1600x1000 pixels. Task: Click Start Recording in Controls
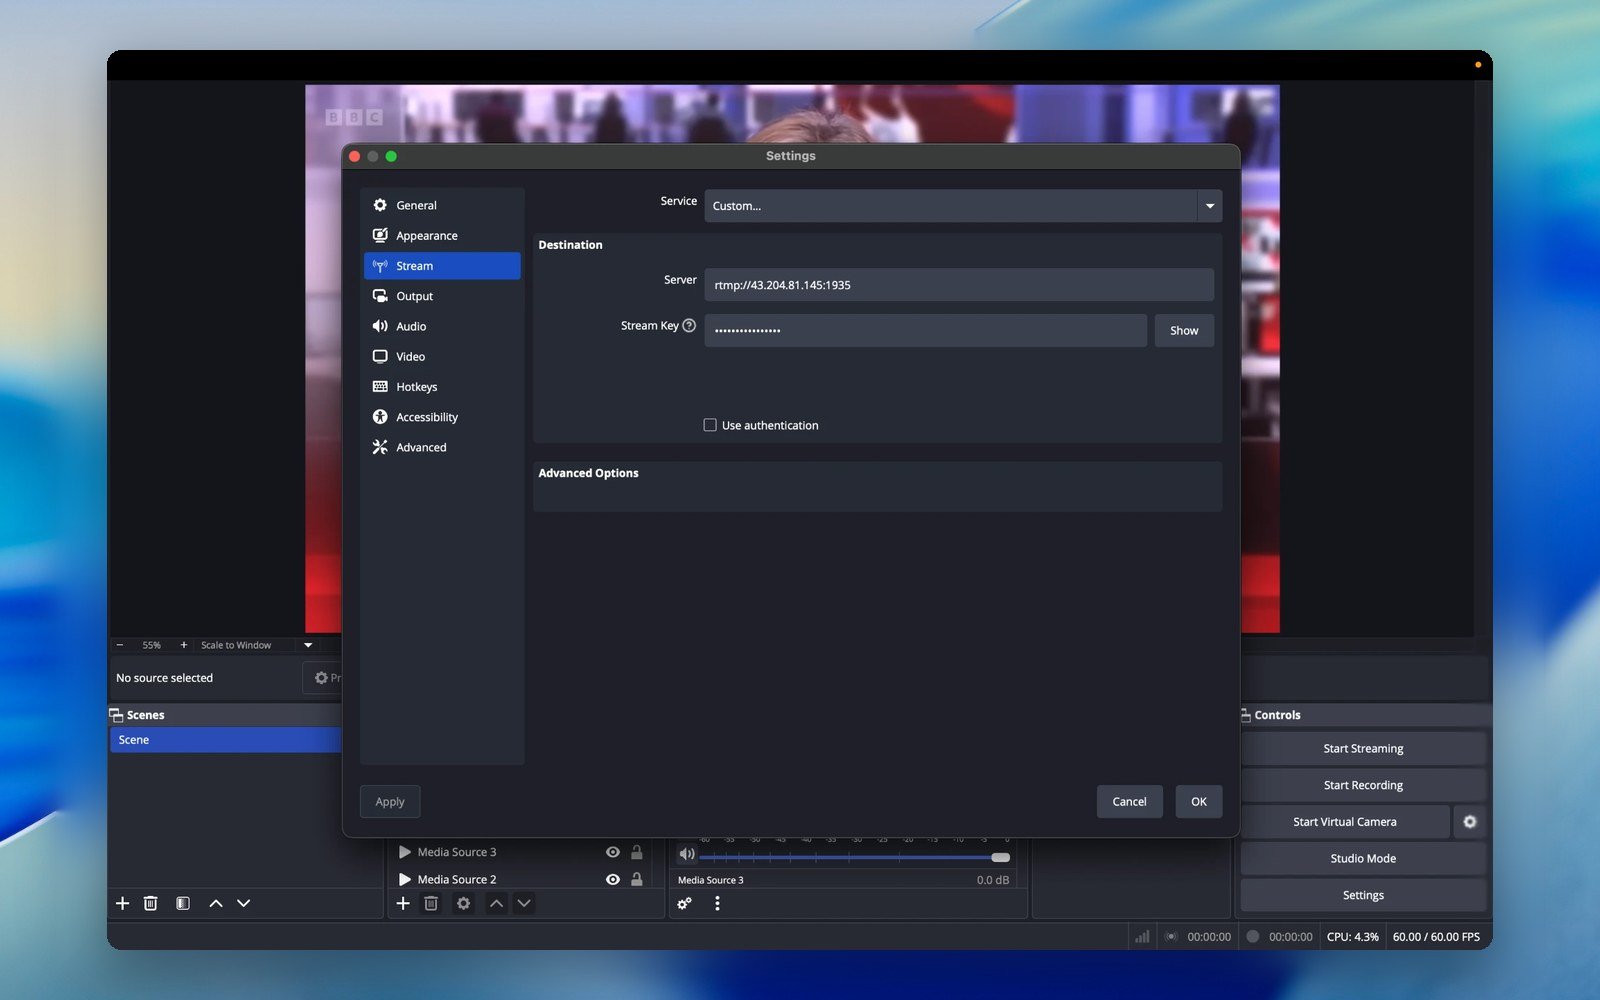click(x=1363, y=785)
